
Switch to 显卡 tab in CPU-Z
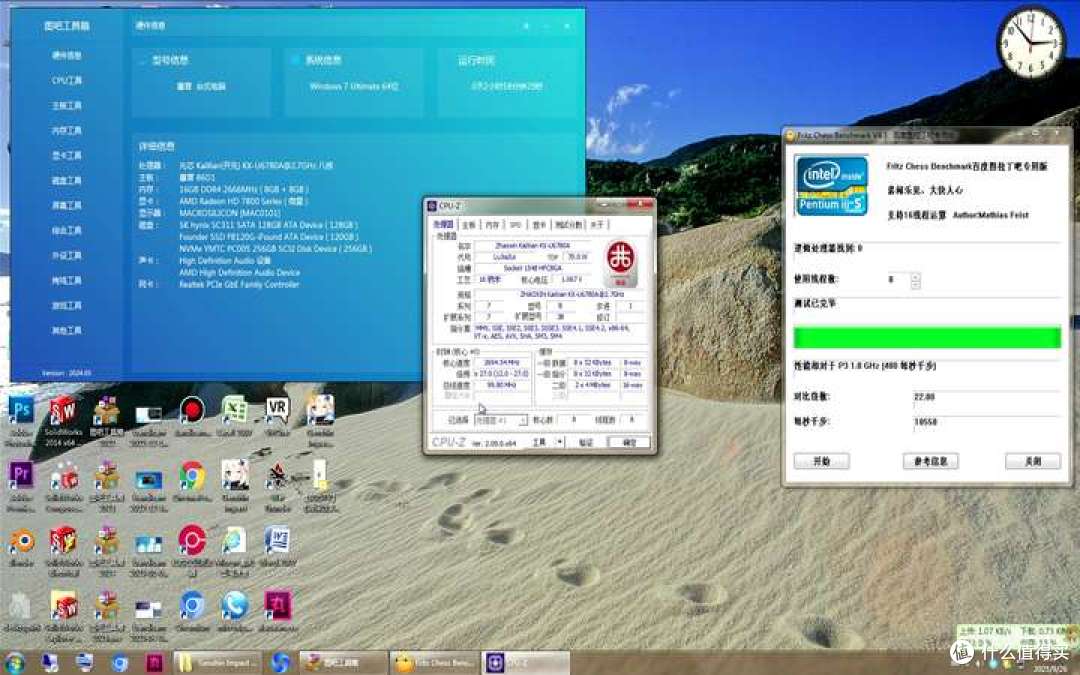coord(539,225)
